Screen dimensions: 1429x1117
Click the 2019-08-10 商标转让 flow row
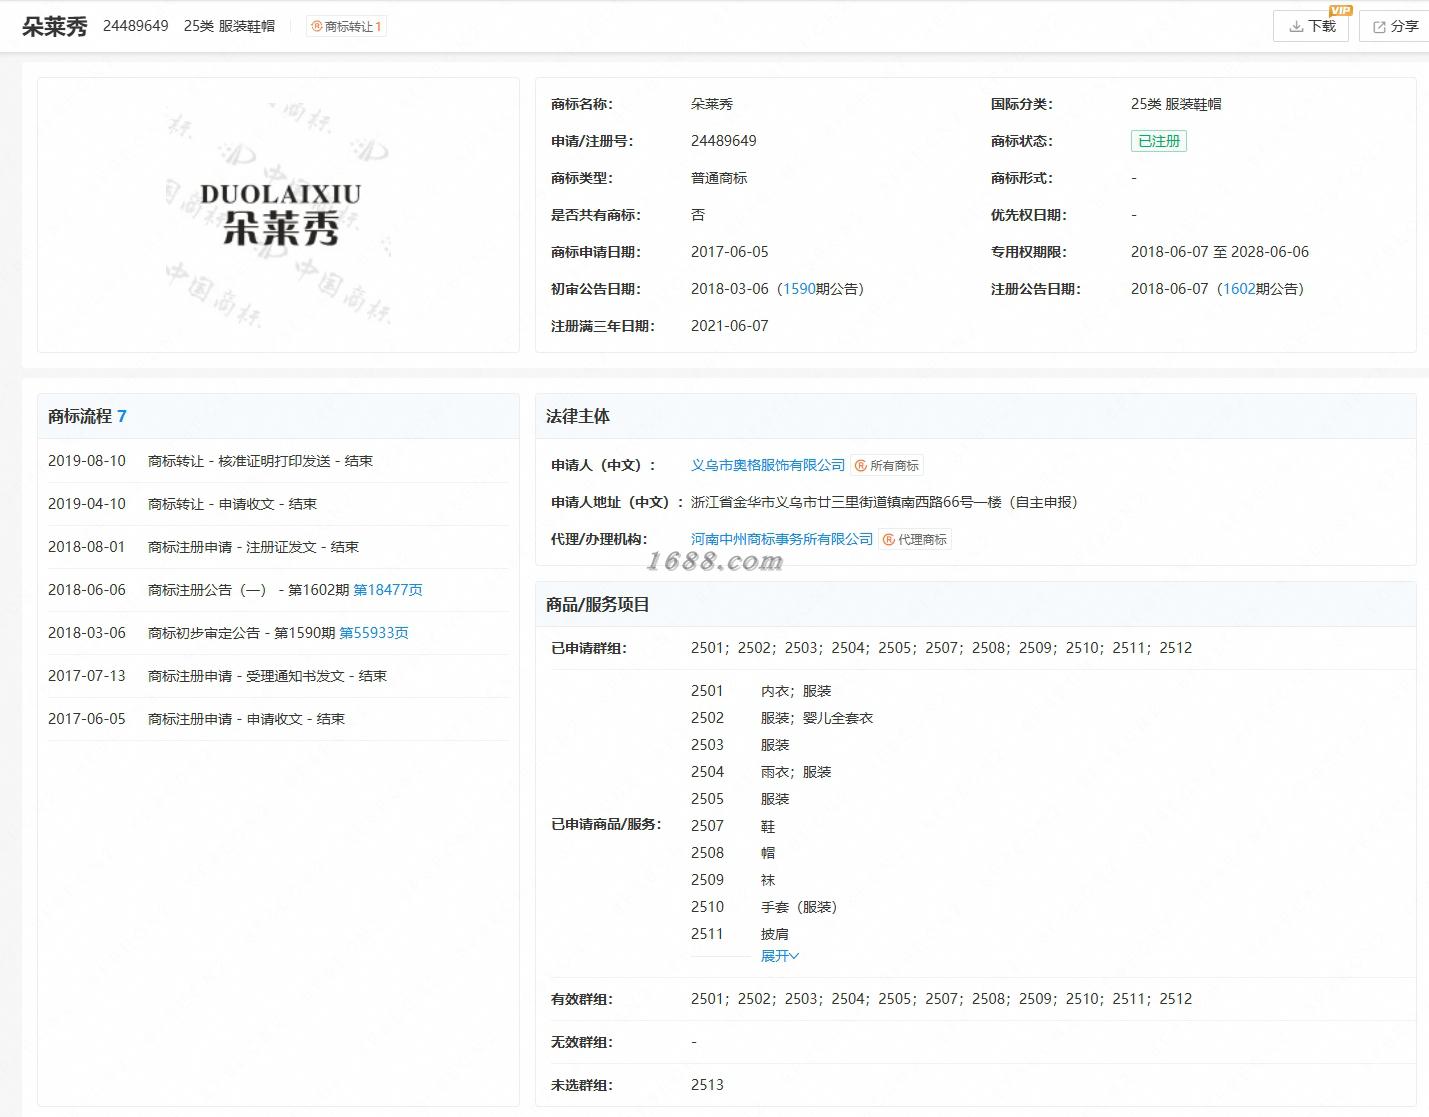click(x=278, y=461)
